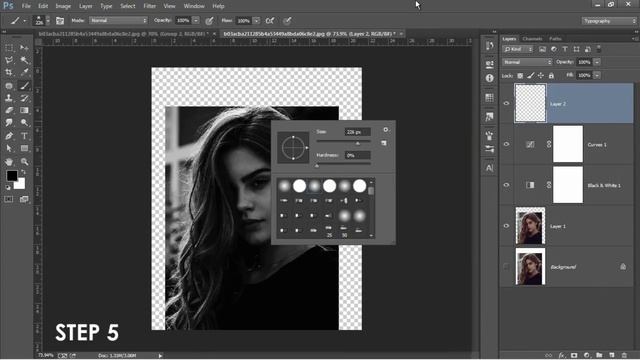Hide the Black & White 1 layer
The image size is (640, 360).
507,185
